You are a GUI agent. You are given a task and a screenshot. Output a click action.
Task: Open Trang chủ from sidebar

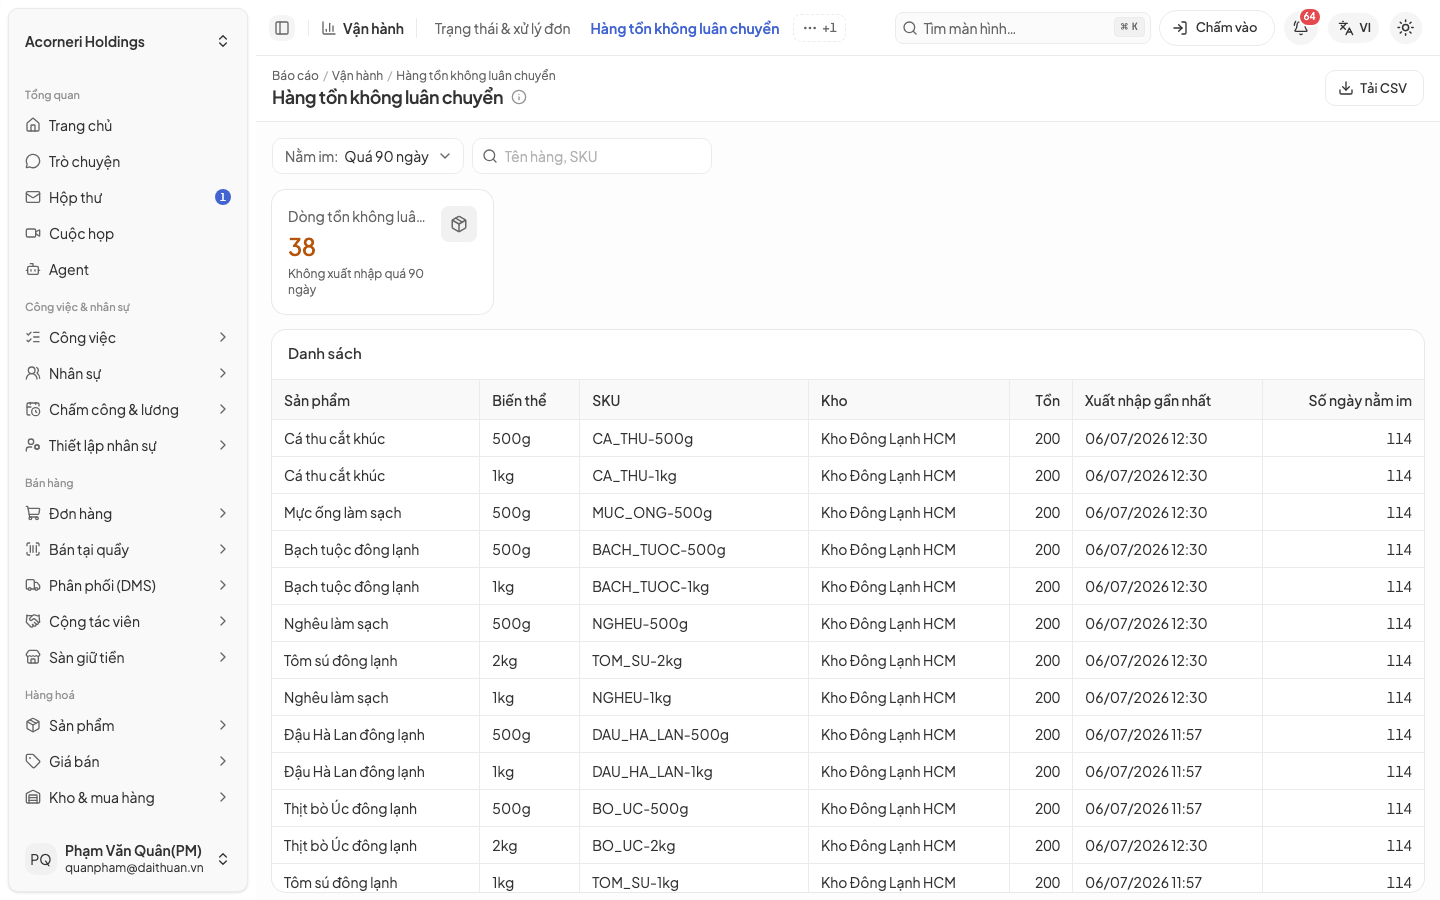click(x=128, y=126)
